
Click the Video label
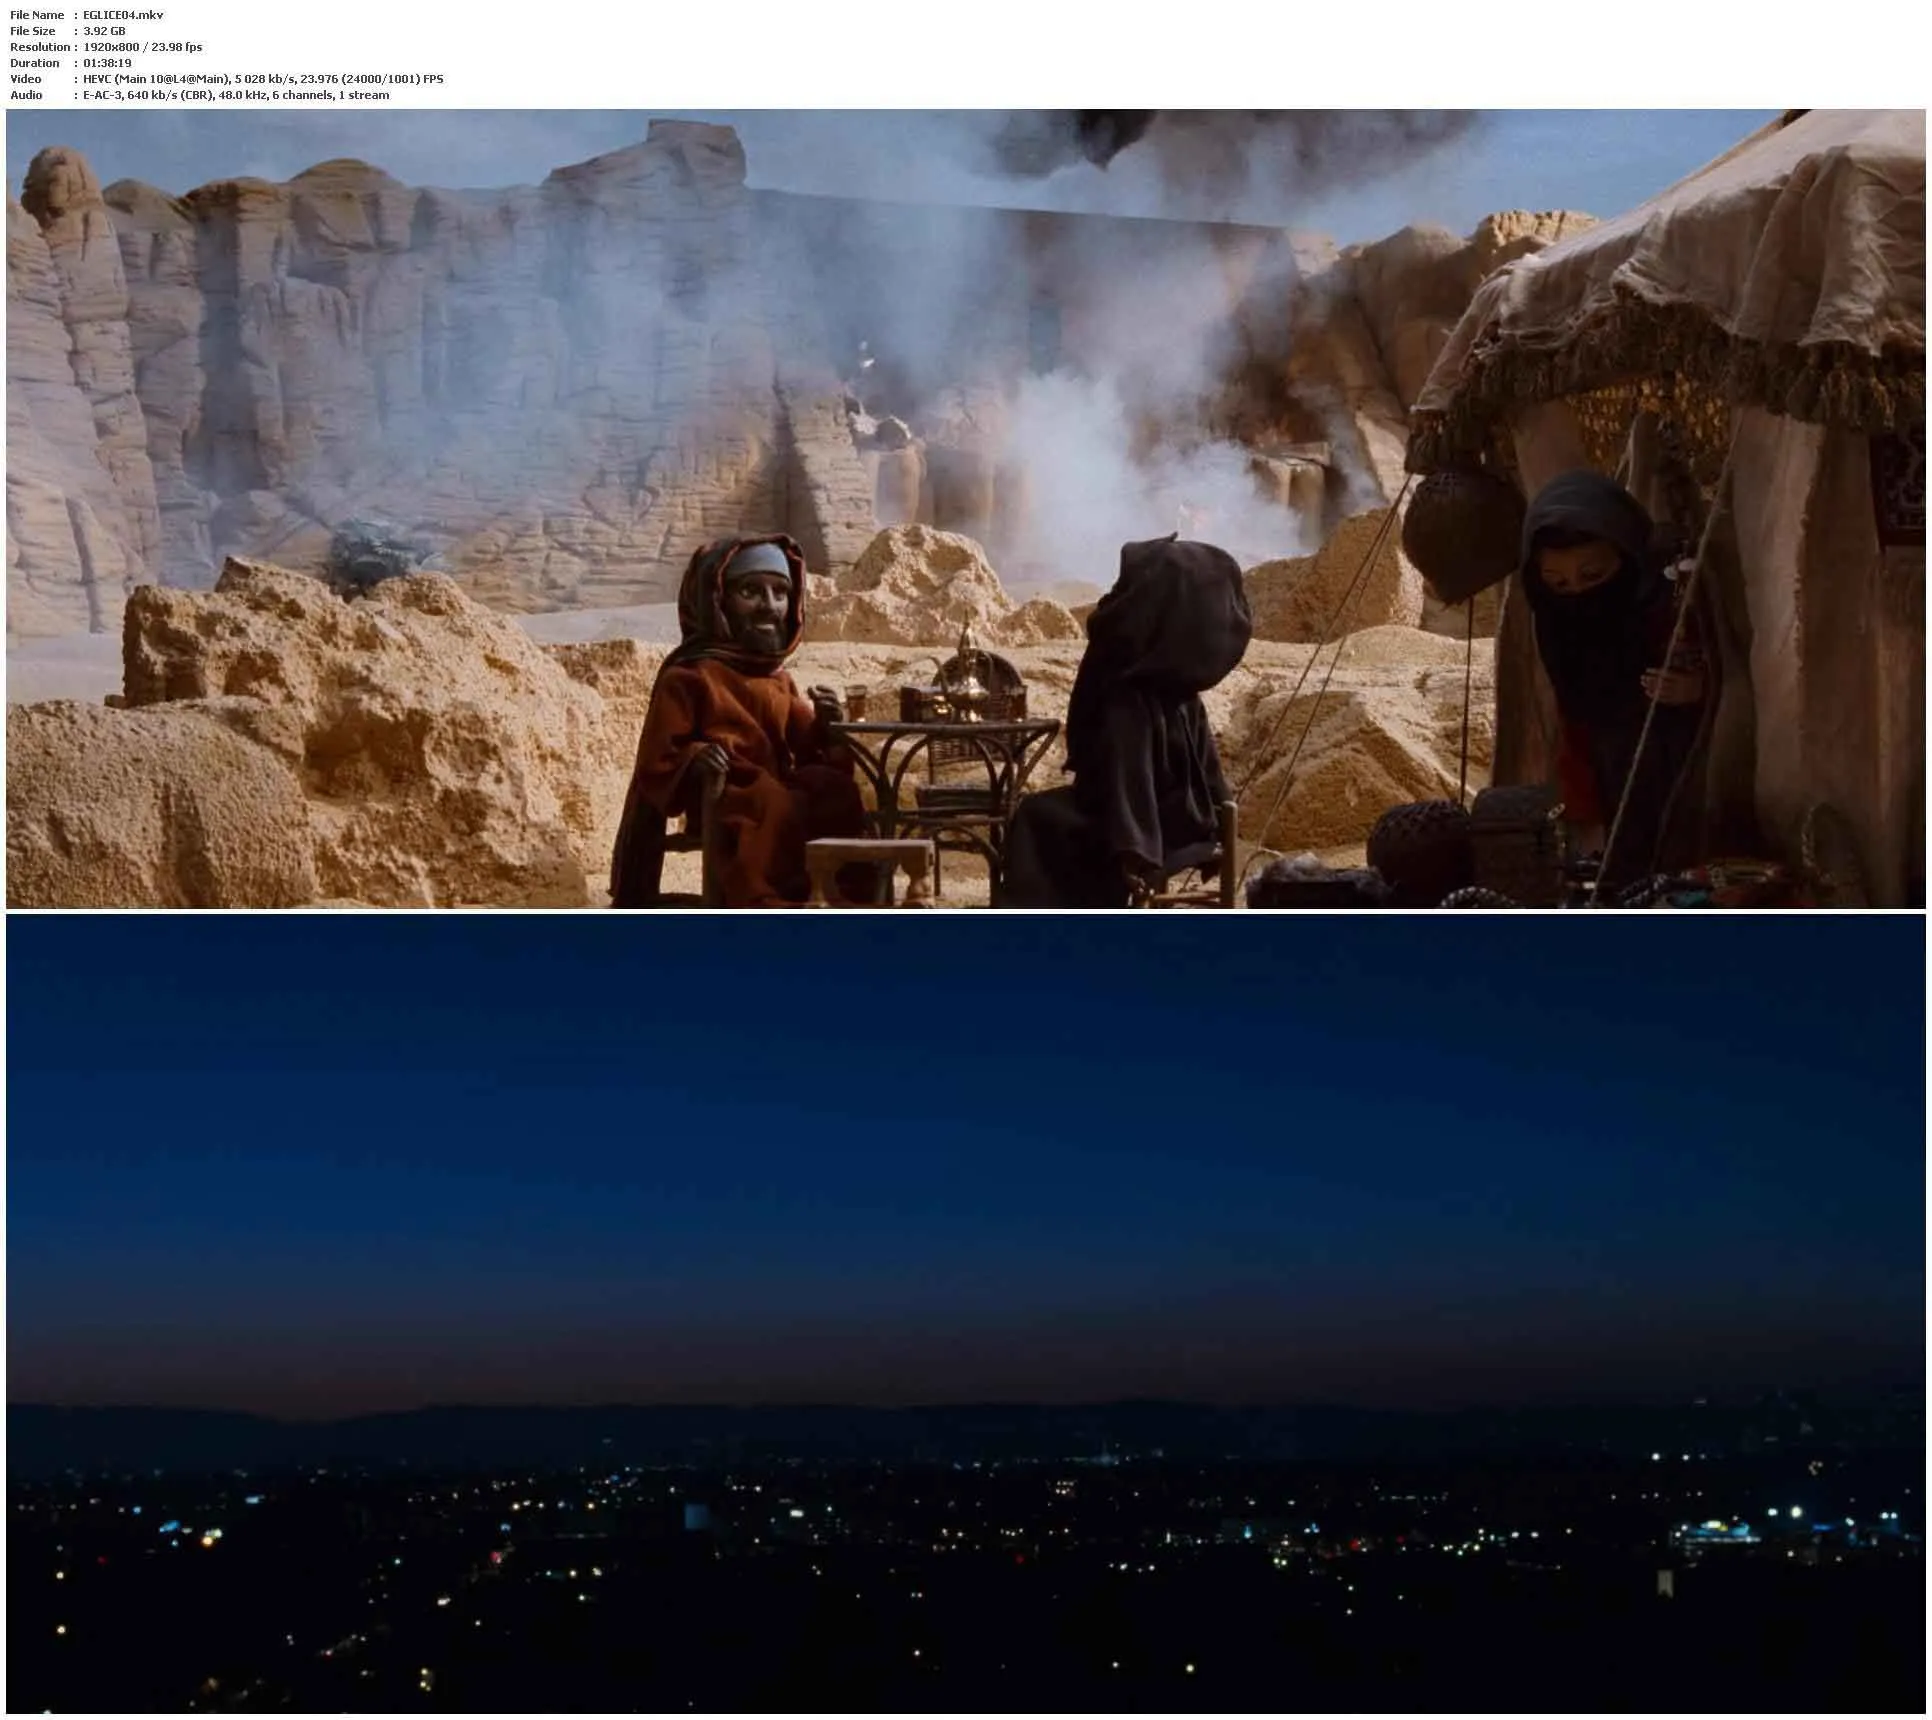[26, 79]
